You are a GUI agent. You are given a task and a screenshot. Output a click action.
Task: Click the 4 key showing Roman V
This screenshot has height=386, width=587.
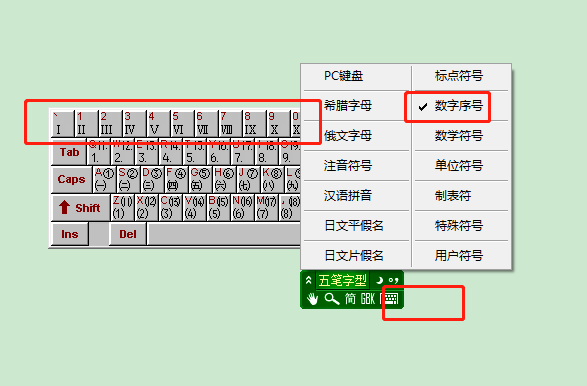coord(158,124)
